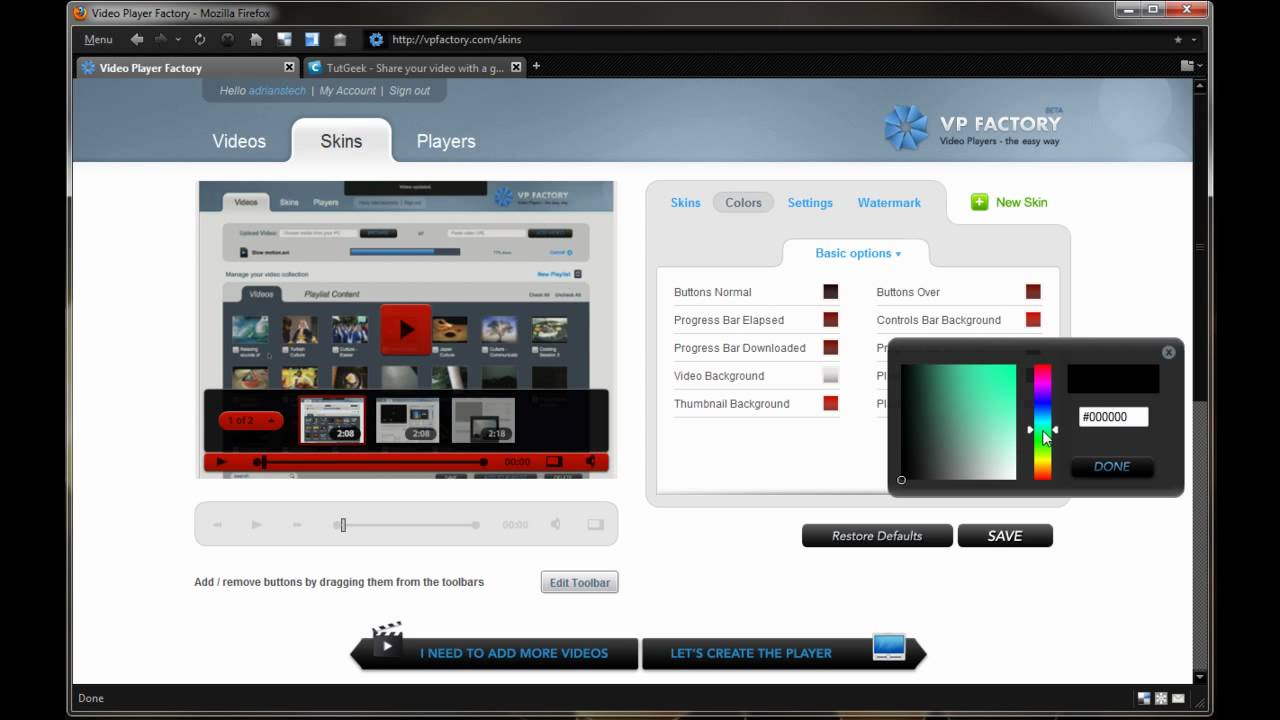Expand the Basic options dropdown
This screenshot has width=1280, height=720.
click(x=857, y=253)
